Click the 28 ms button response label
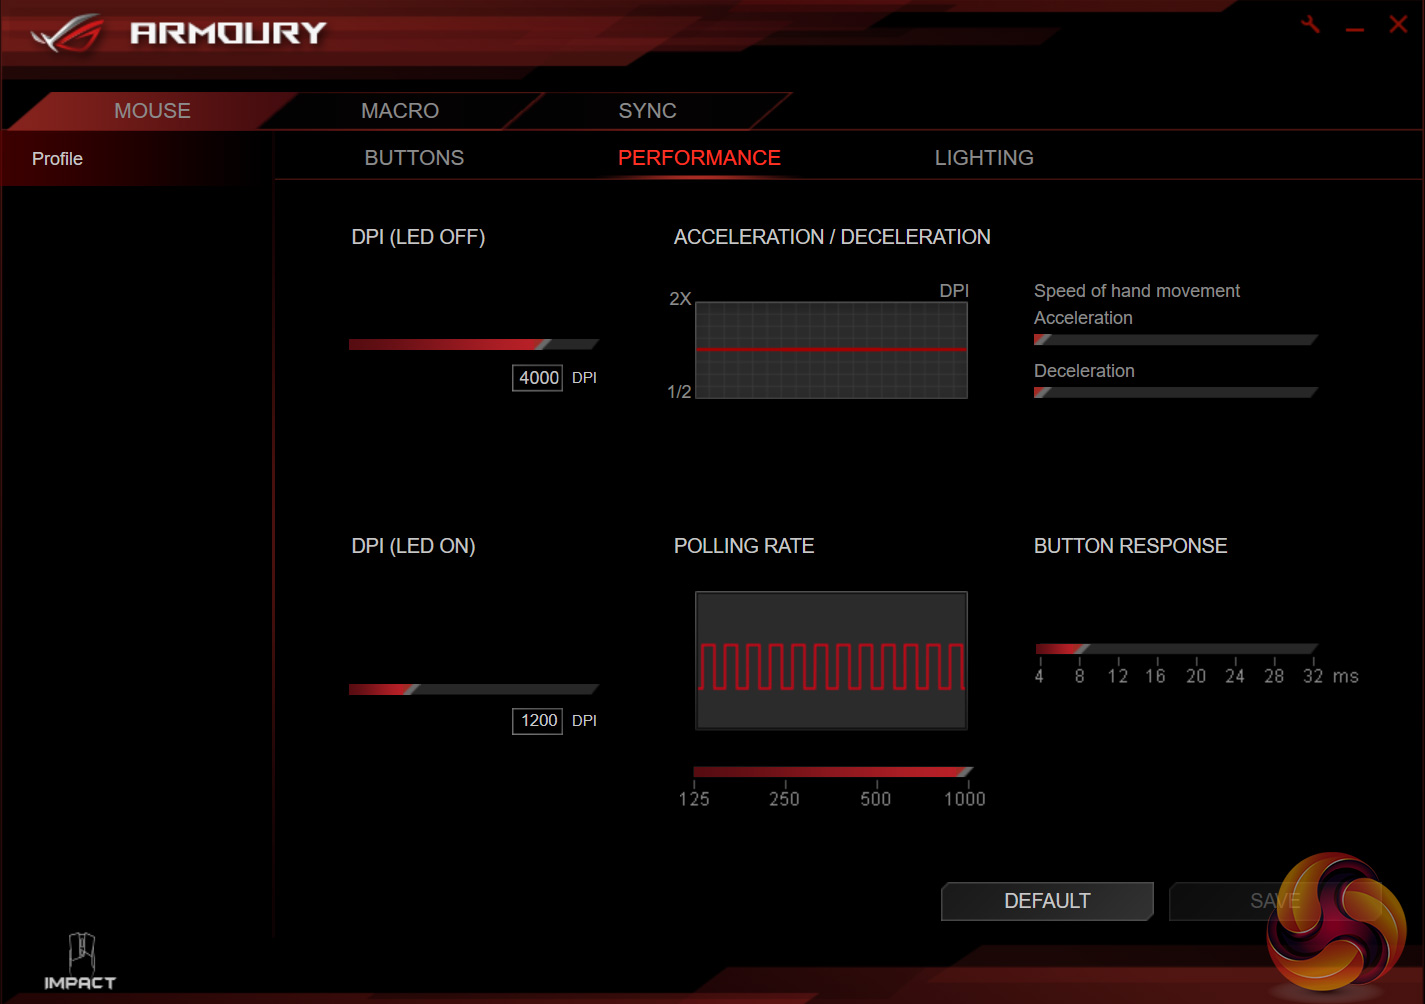This screenshot has height=1004, width=1425. (x=1274, y=676)
